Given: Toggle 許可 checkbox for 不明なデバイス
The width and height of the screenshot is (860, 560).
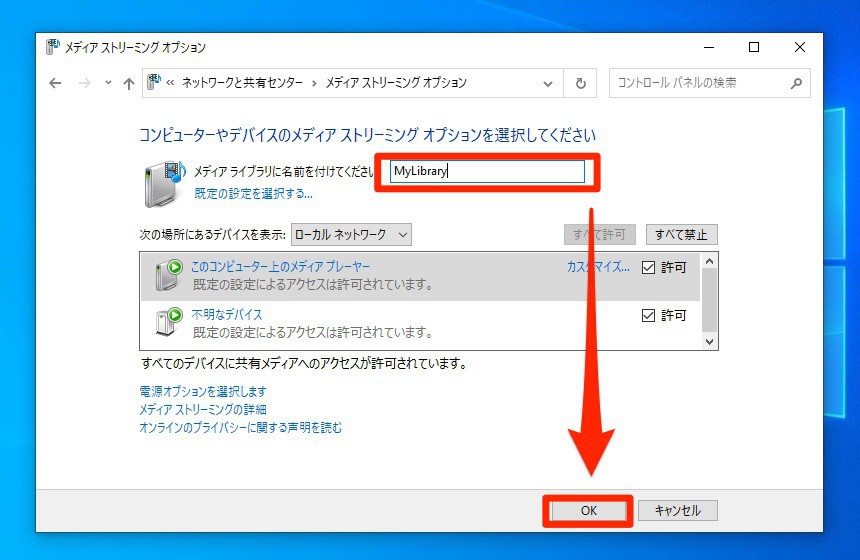Looking at the screenshot, I should [x=648, y=315].
